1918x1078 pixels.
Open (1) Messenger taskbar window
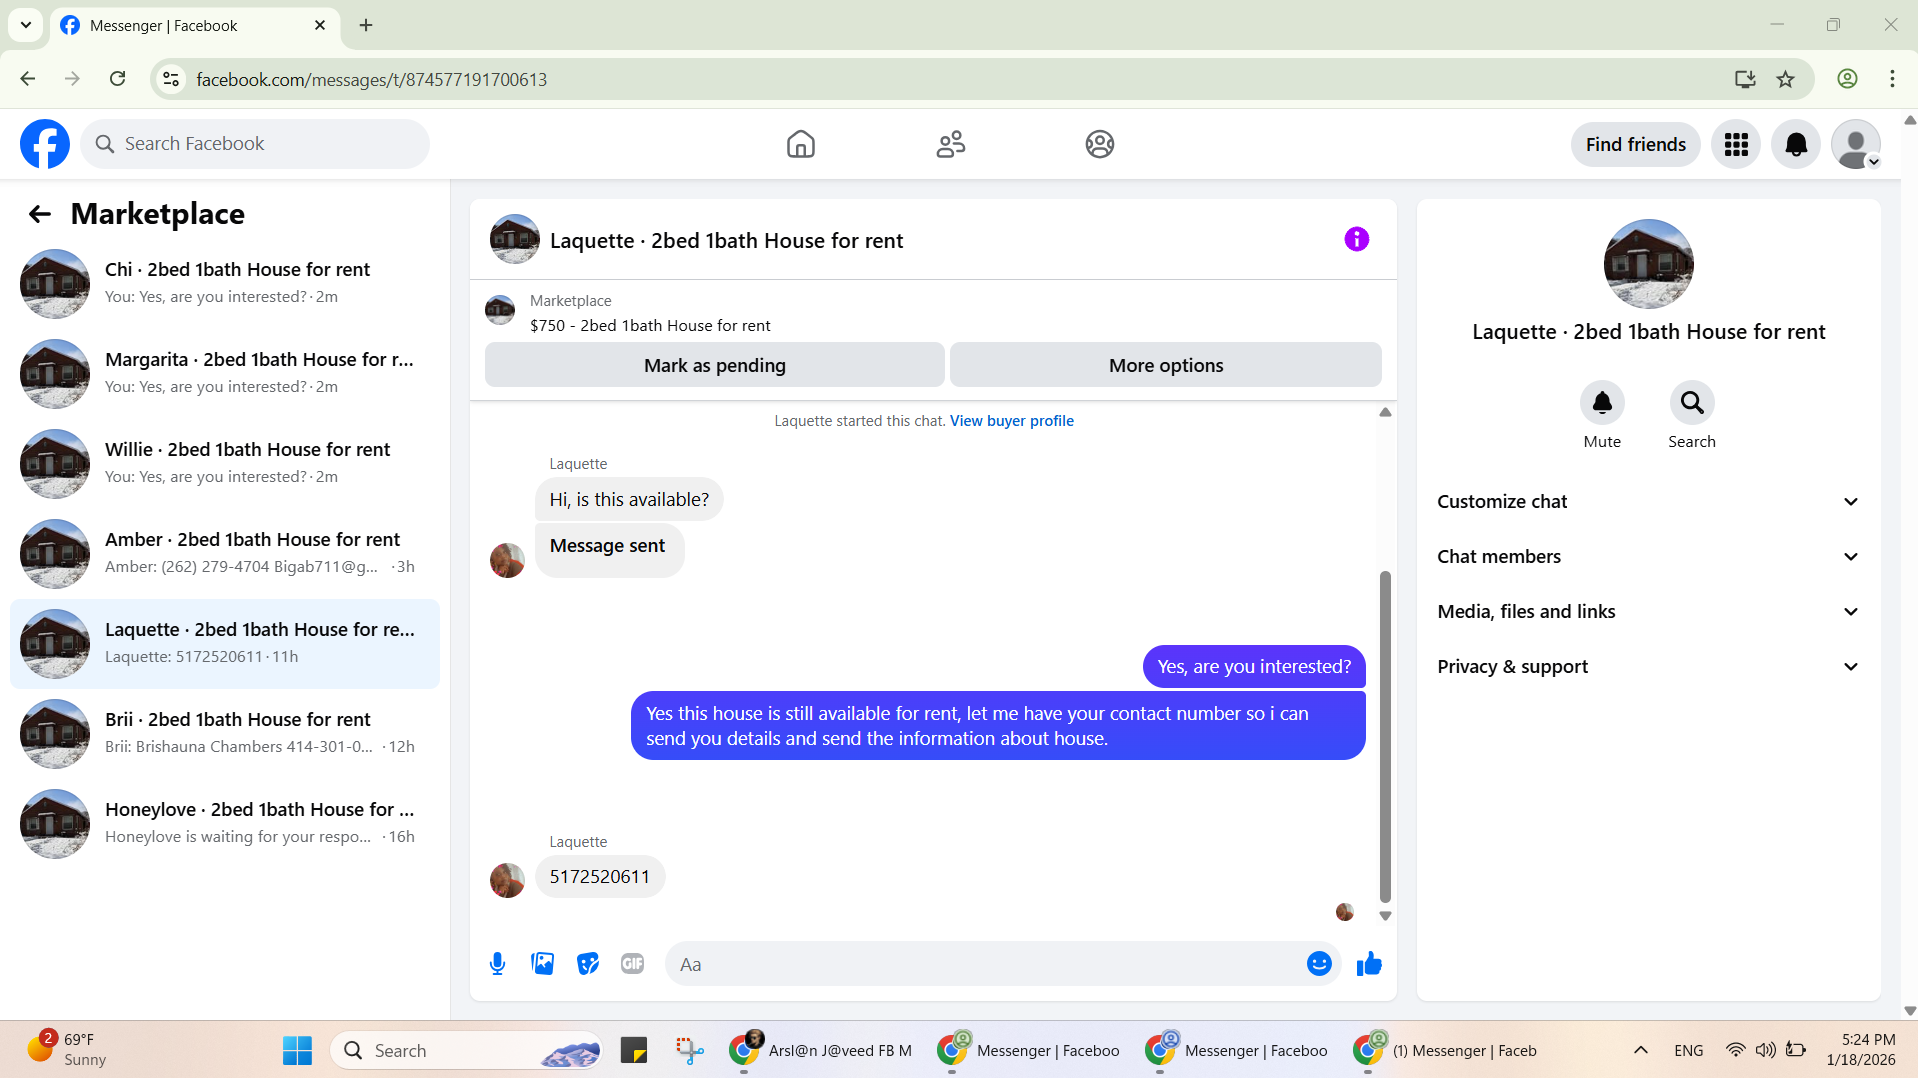(x=1445, y=1051)
